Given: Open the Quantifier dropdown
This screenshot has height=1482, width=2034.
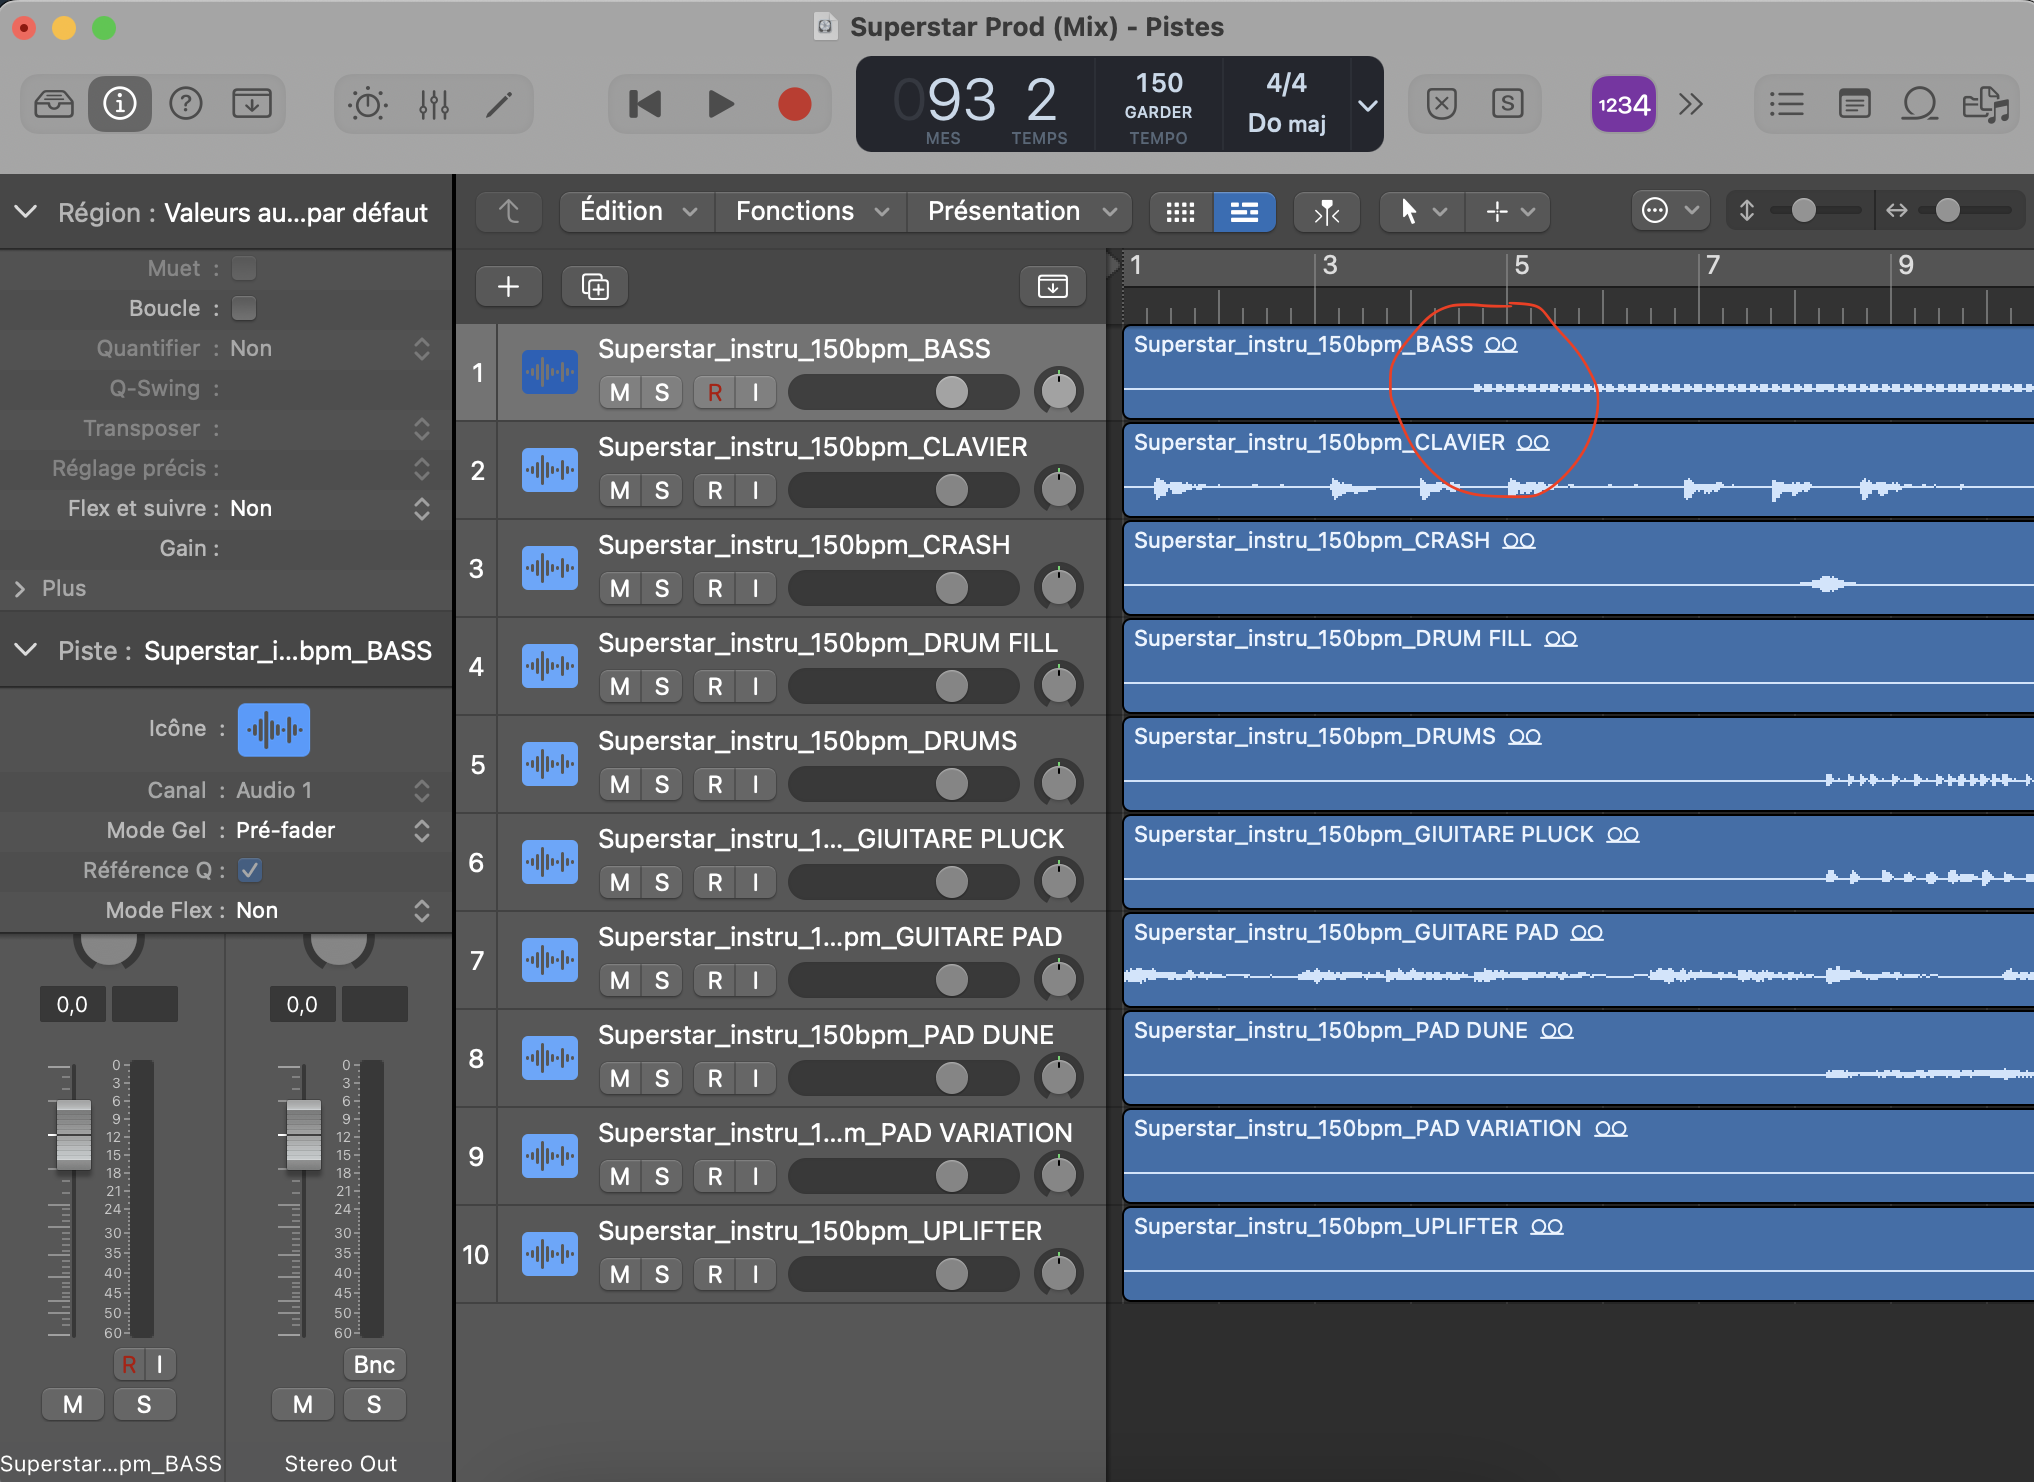Looking at the screenshot, I should [x=421, y=348].
